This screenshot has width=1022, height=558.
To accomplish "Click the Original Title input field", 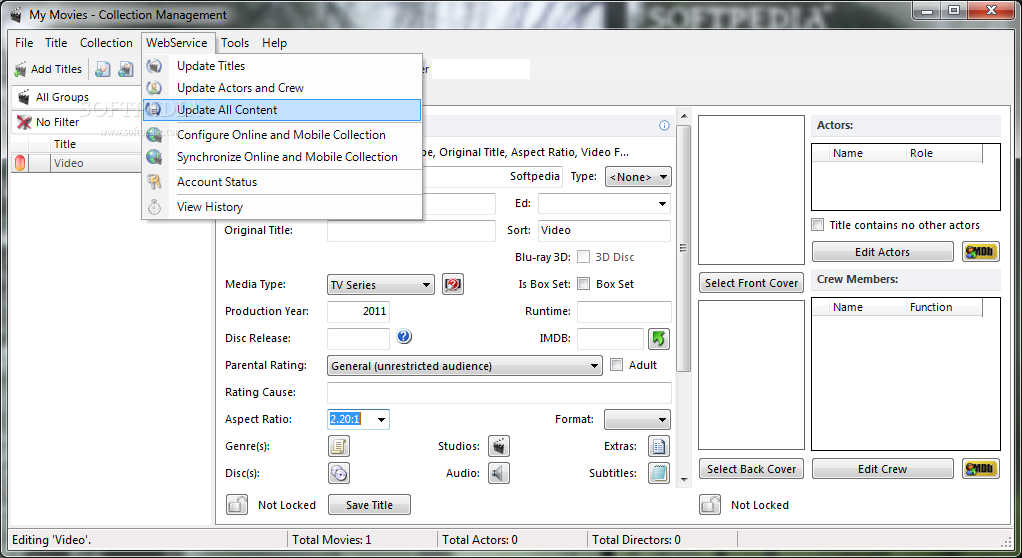I will point(411,230).
